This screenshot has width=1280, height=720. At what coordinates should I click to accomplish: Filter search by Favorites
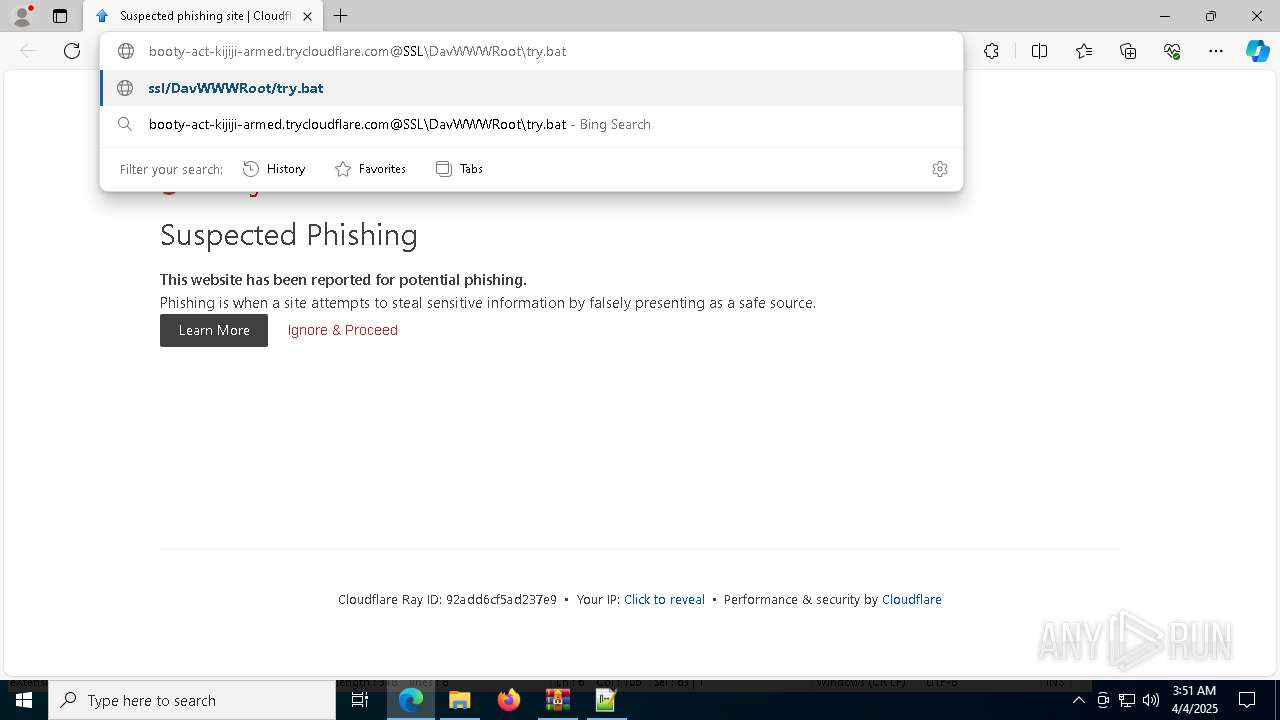click(370, 169)
